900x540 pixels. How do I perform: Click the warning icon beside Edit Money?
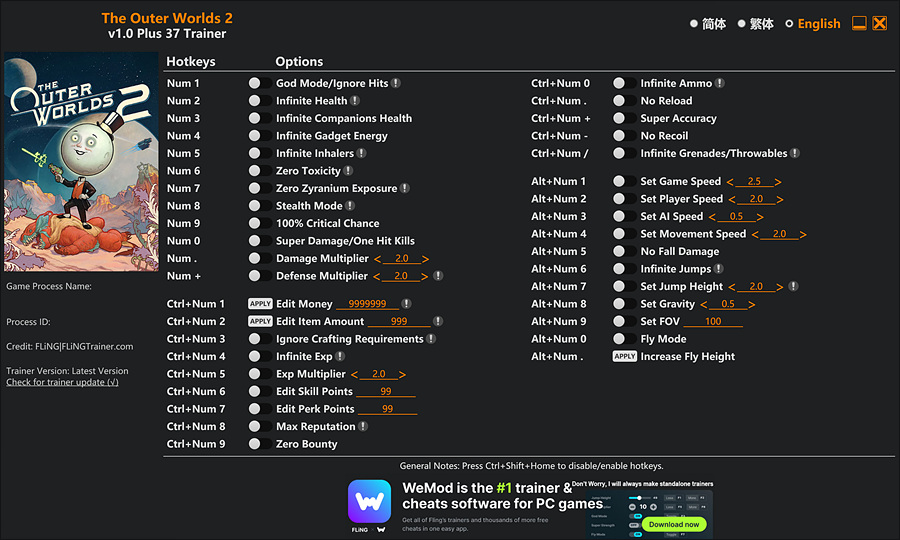tap(406, 304)
